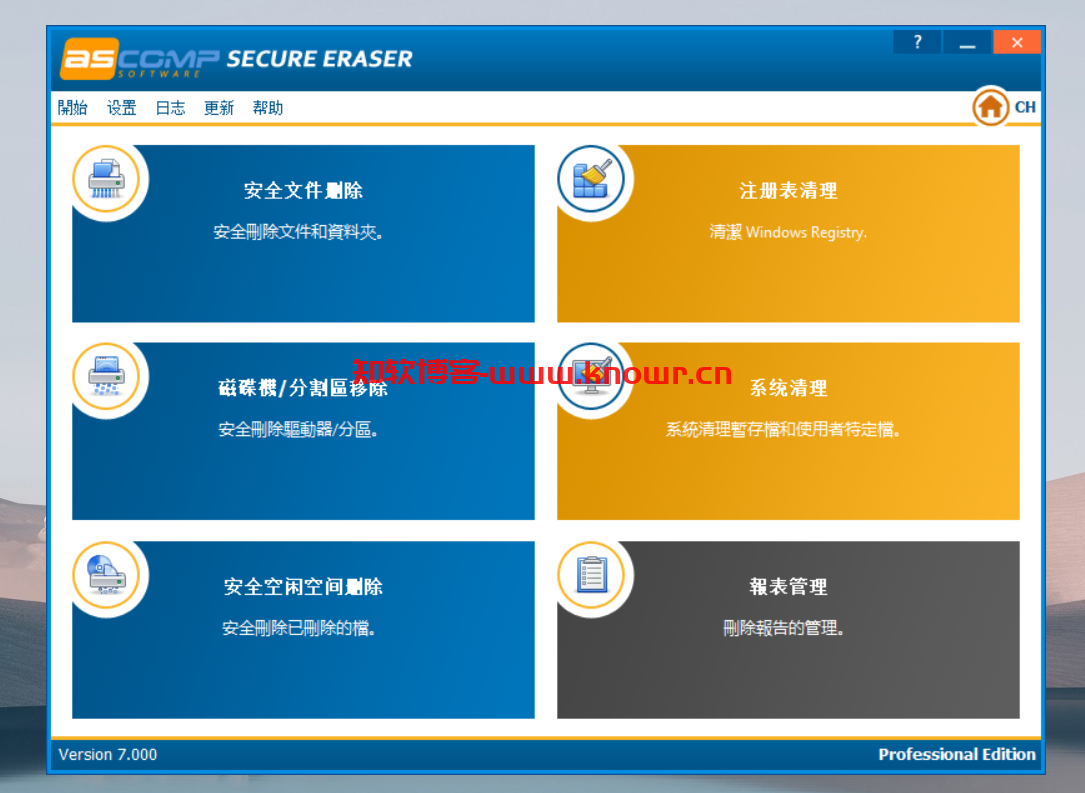Click the orange home icon
Viewport: 1085px width, 793px height.
point(990,107)
